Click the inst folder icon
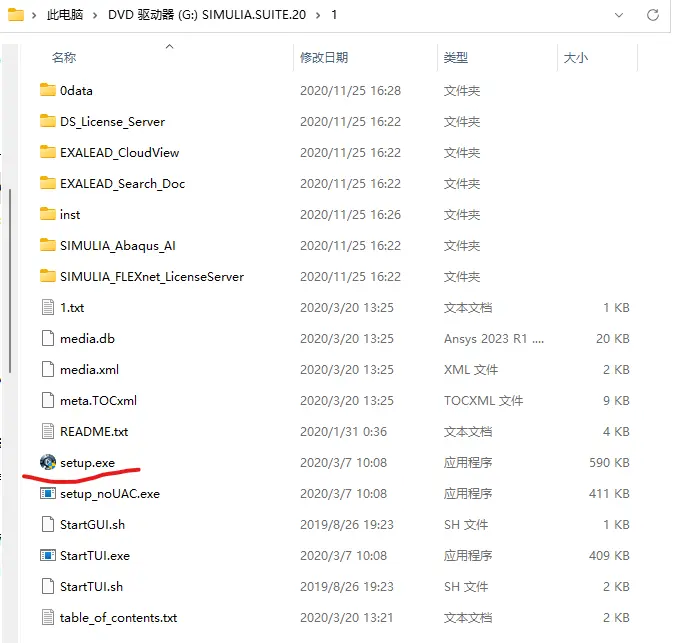Image resolution: width=683 pixels, height=643 pixels. pyautogui.click(x=47, y=213)
